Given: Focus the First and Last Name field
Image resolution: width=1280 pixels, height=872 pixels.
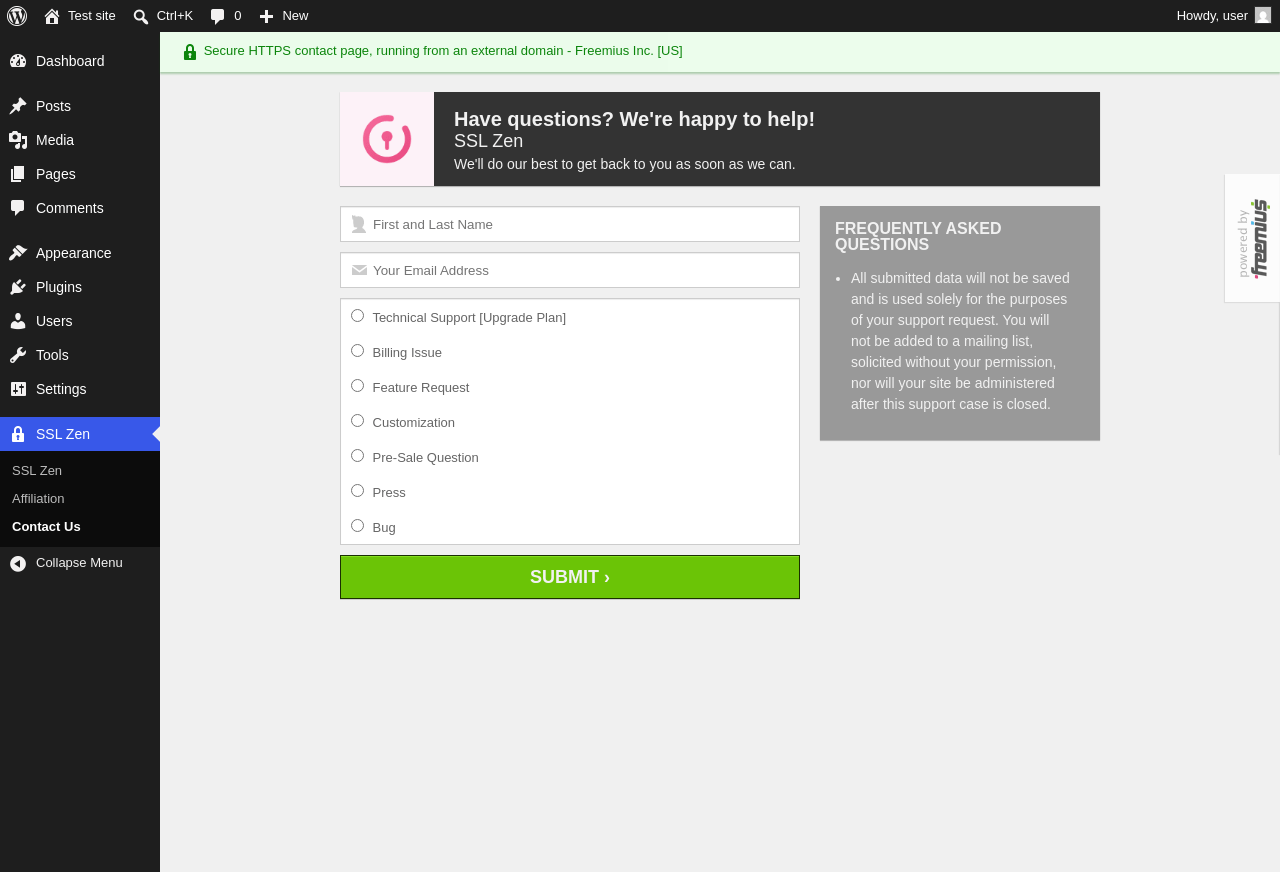Looking at the screenshot, I should click(x=570, y=224).
